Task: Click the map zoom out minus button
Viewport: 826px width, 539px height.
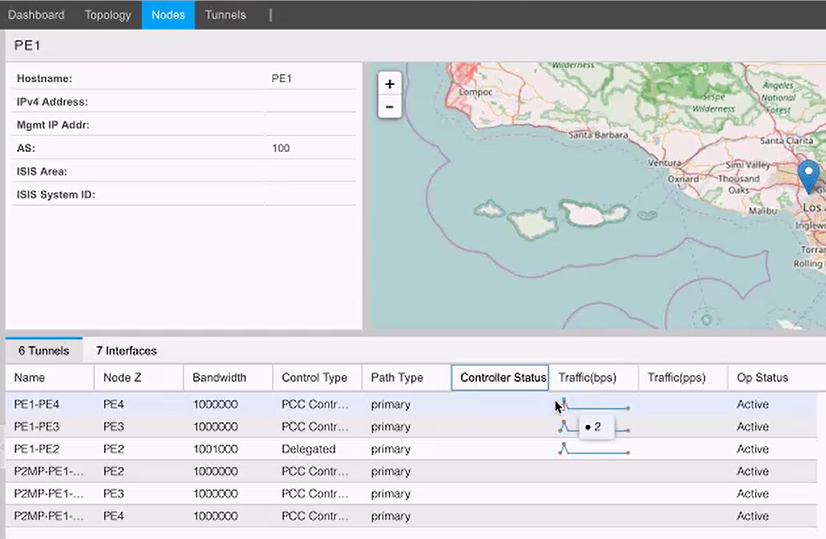Action: [389, 106]
